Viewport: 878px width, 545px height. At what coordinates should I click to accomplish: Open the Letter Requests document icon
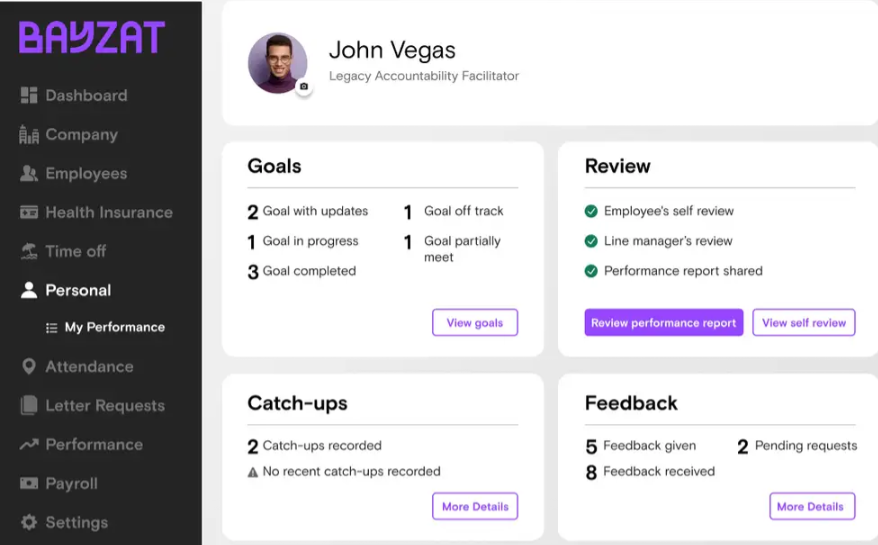tap(29, 406)
